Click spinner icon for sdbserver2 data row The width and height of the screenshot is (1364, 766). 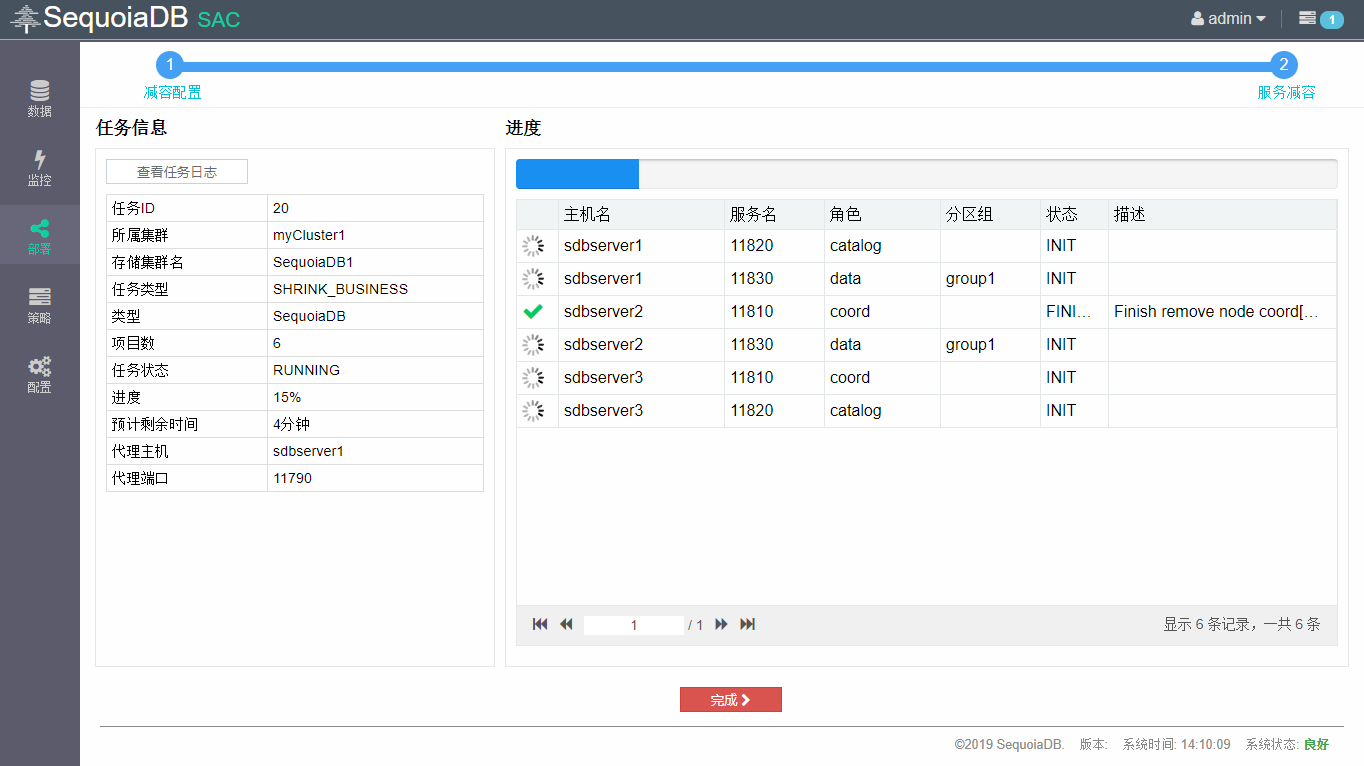tap(533, 344)
